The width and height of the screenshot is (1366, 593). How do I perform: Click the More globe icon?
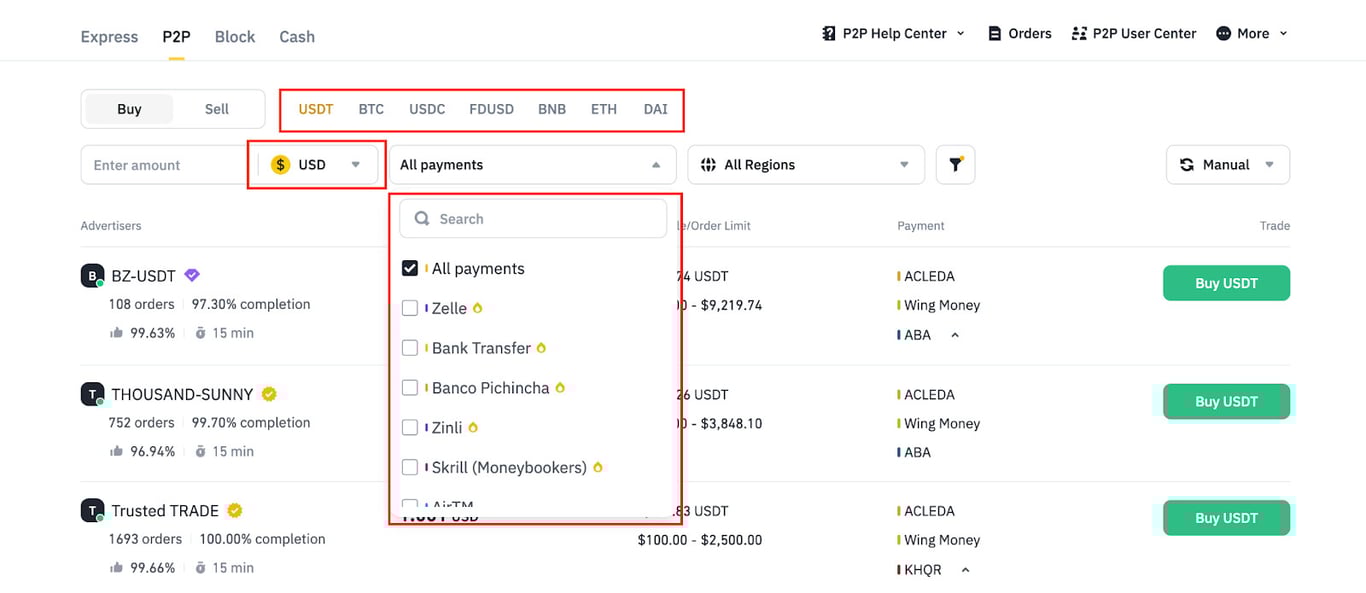(1224, 32)
